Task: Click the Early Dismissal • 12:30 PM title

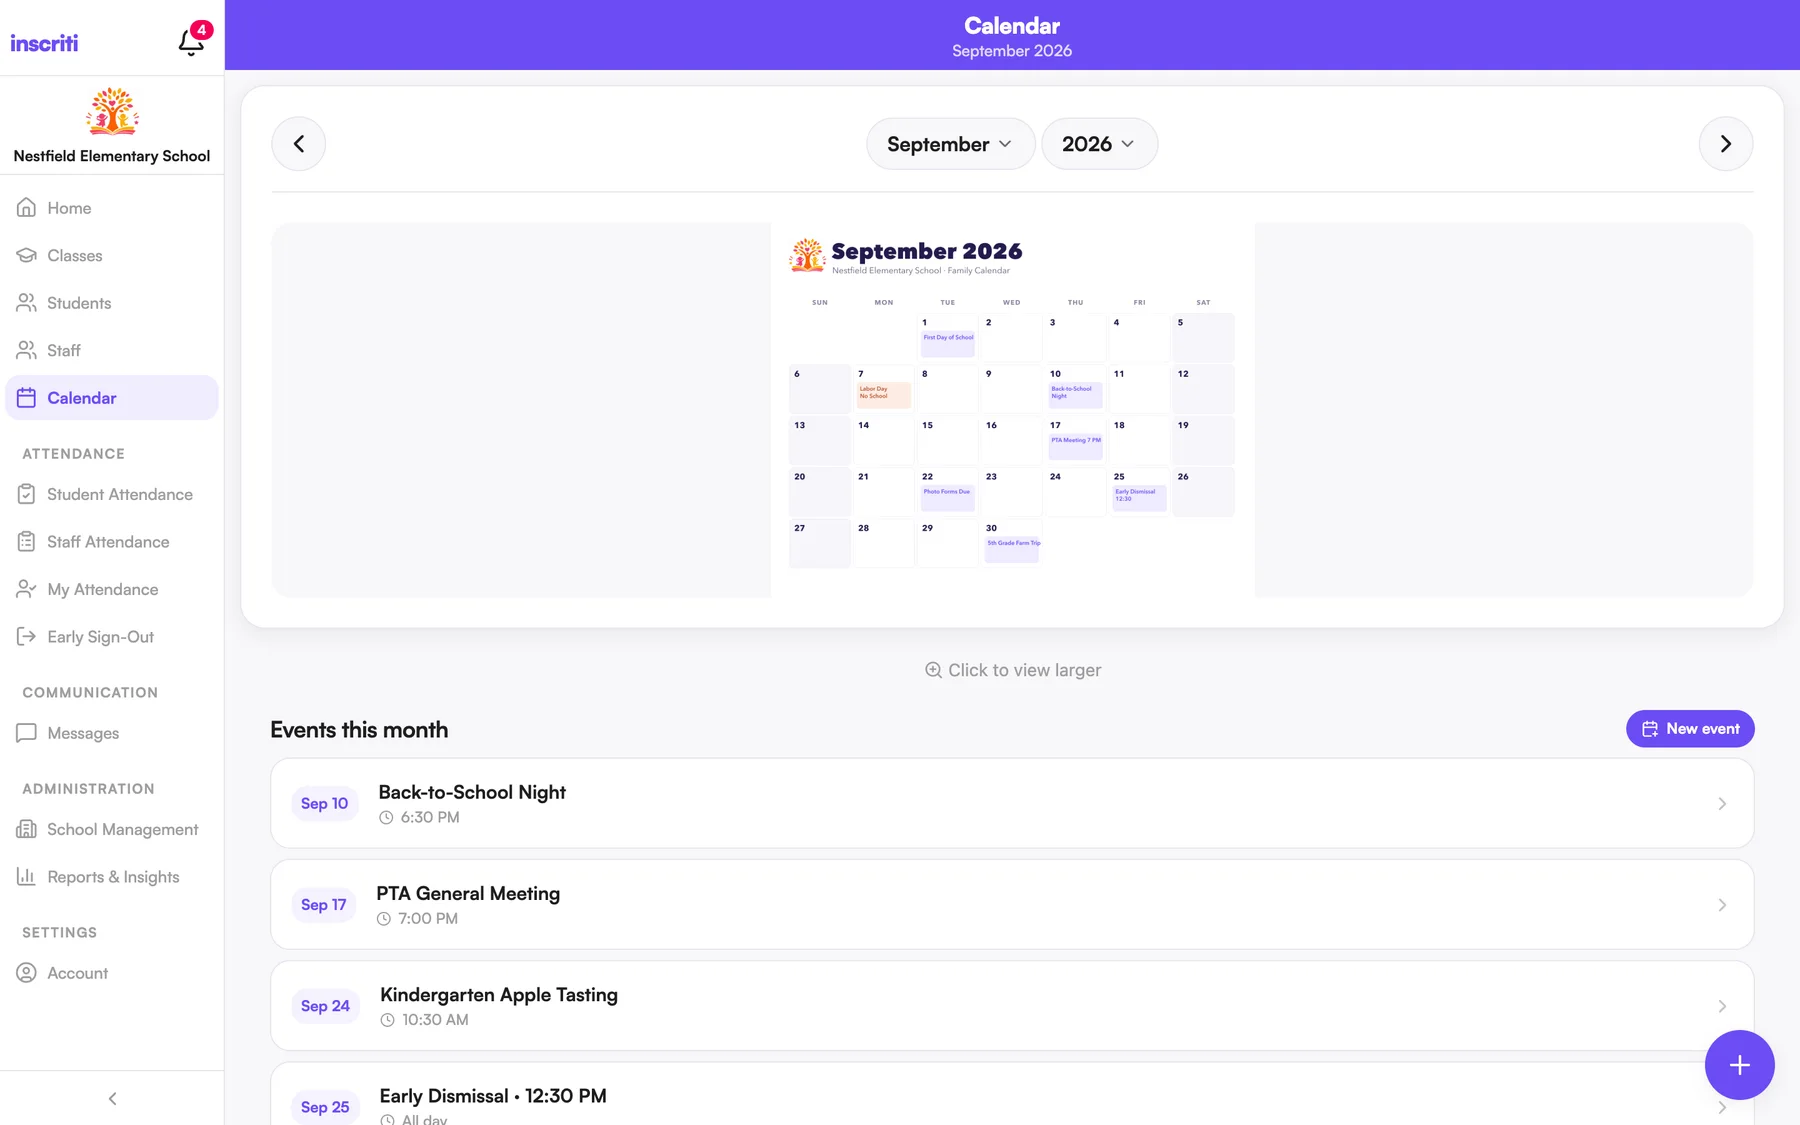Action: (x=493, y=1096)
